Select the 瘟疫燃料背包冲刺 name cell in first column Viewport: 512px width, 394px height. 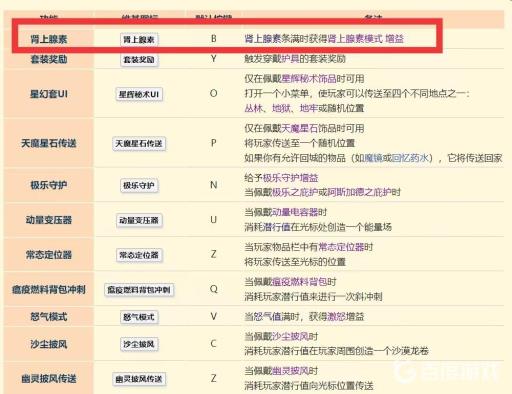pos(49,289)
